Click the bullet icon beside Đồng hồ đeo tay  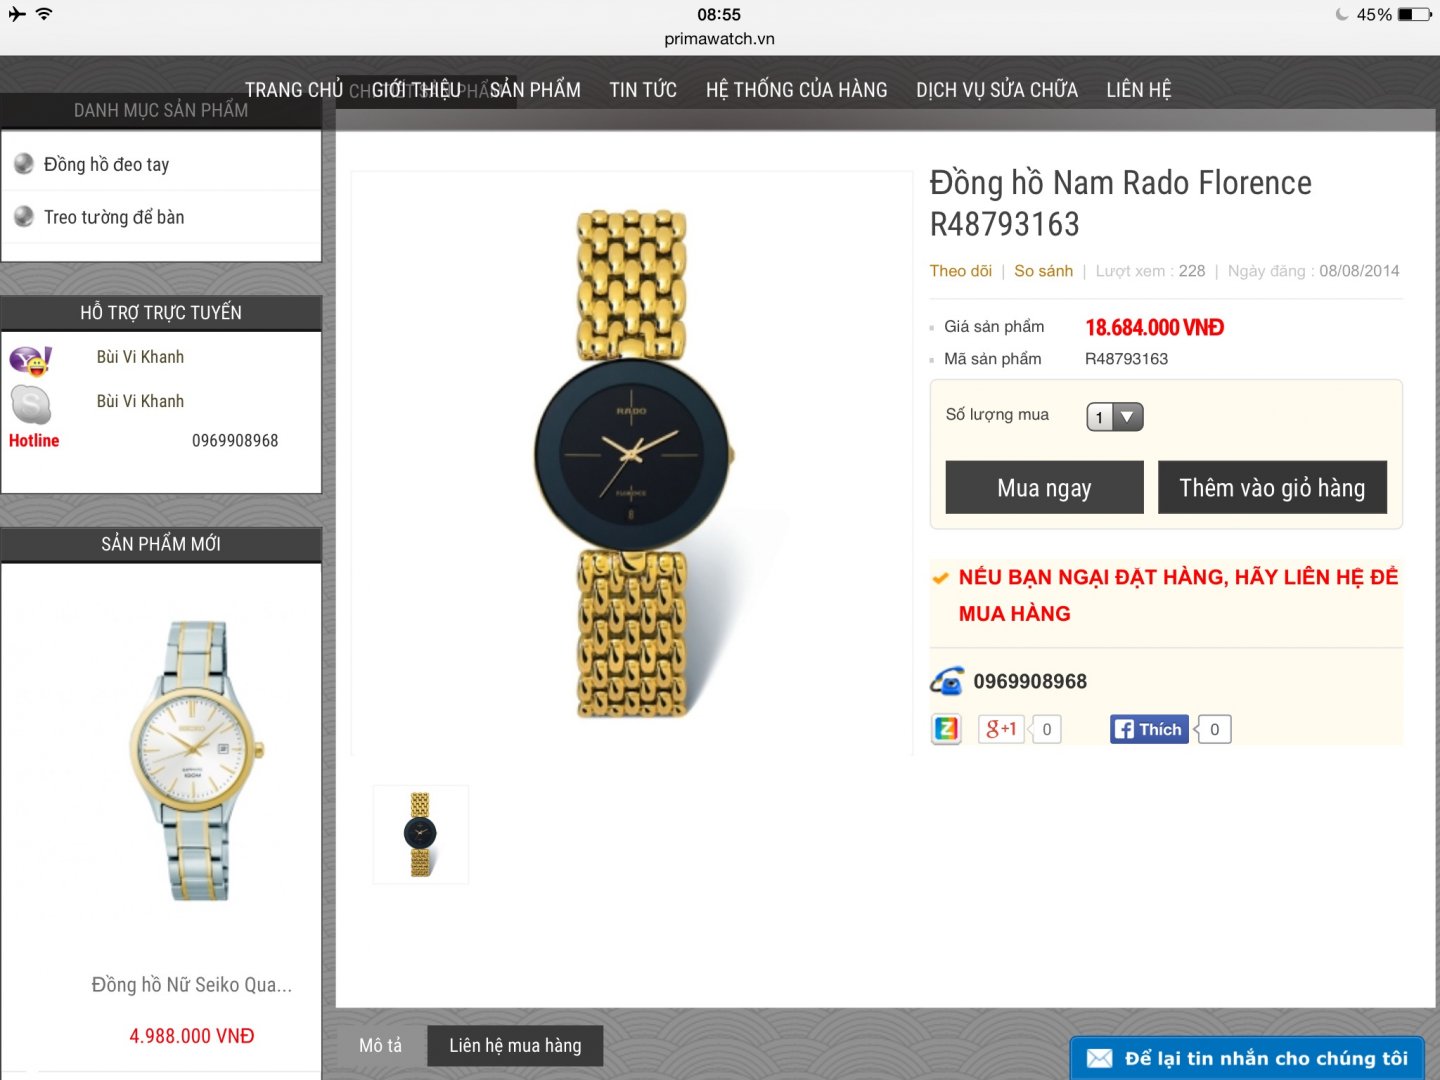click(x=24, y=163)
